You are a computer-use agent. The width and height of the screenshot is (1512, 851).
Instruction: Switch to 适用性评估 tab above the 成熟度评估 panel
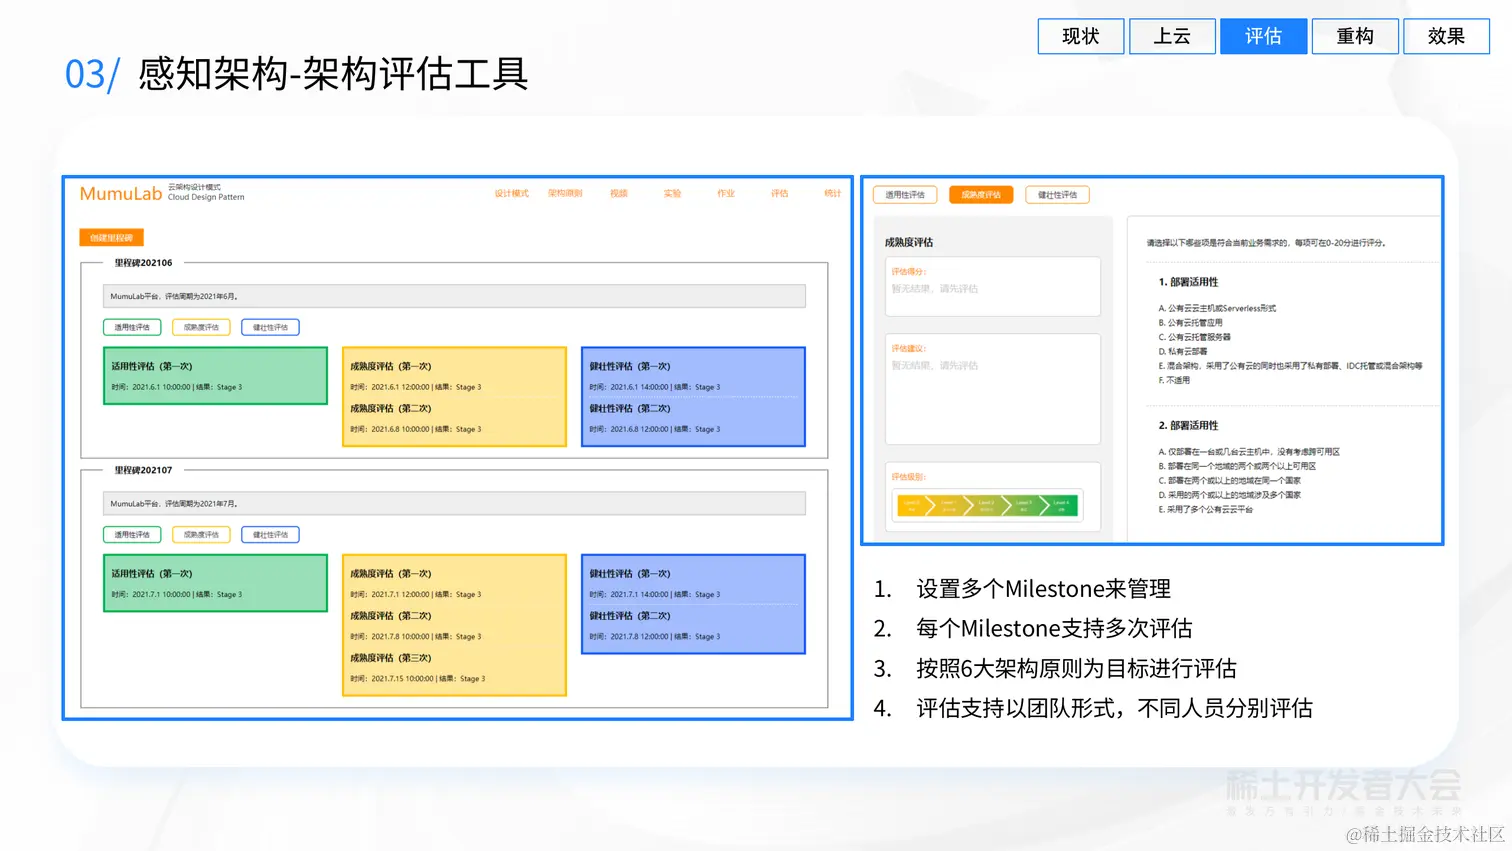(x=905, y=195)
